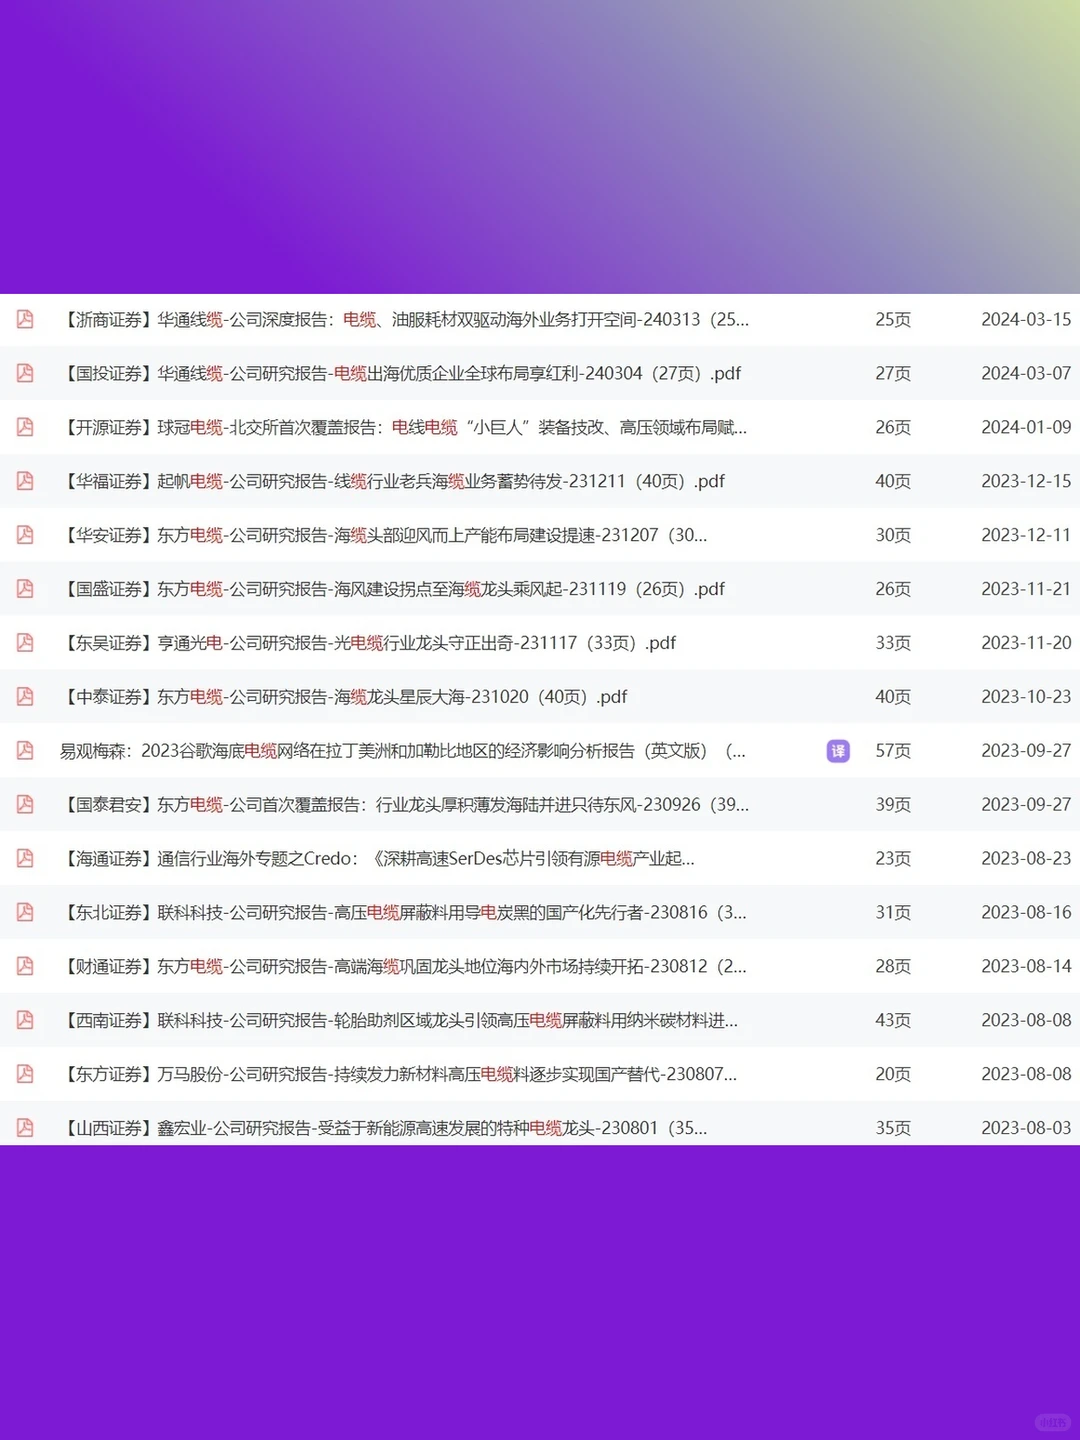Viewport: 1080px width, 1440px height.
Task: Click the date 2023-08-16
Action: [x=1026, y=914]
